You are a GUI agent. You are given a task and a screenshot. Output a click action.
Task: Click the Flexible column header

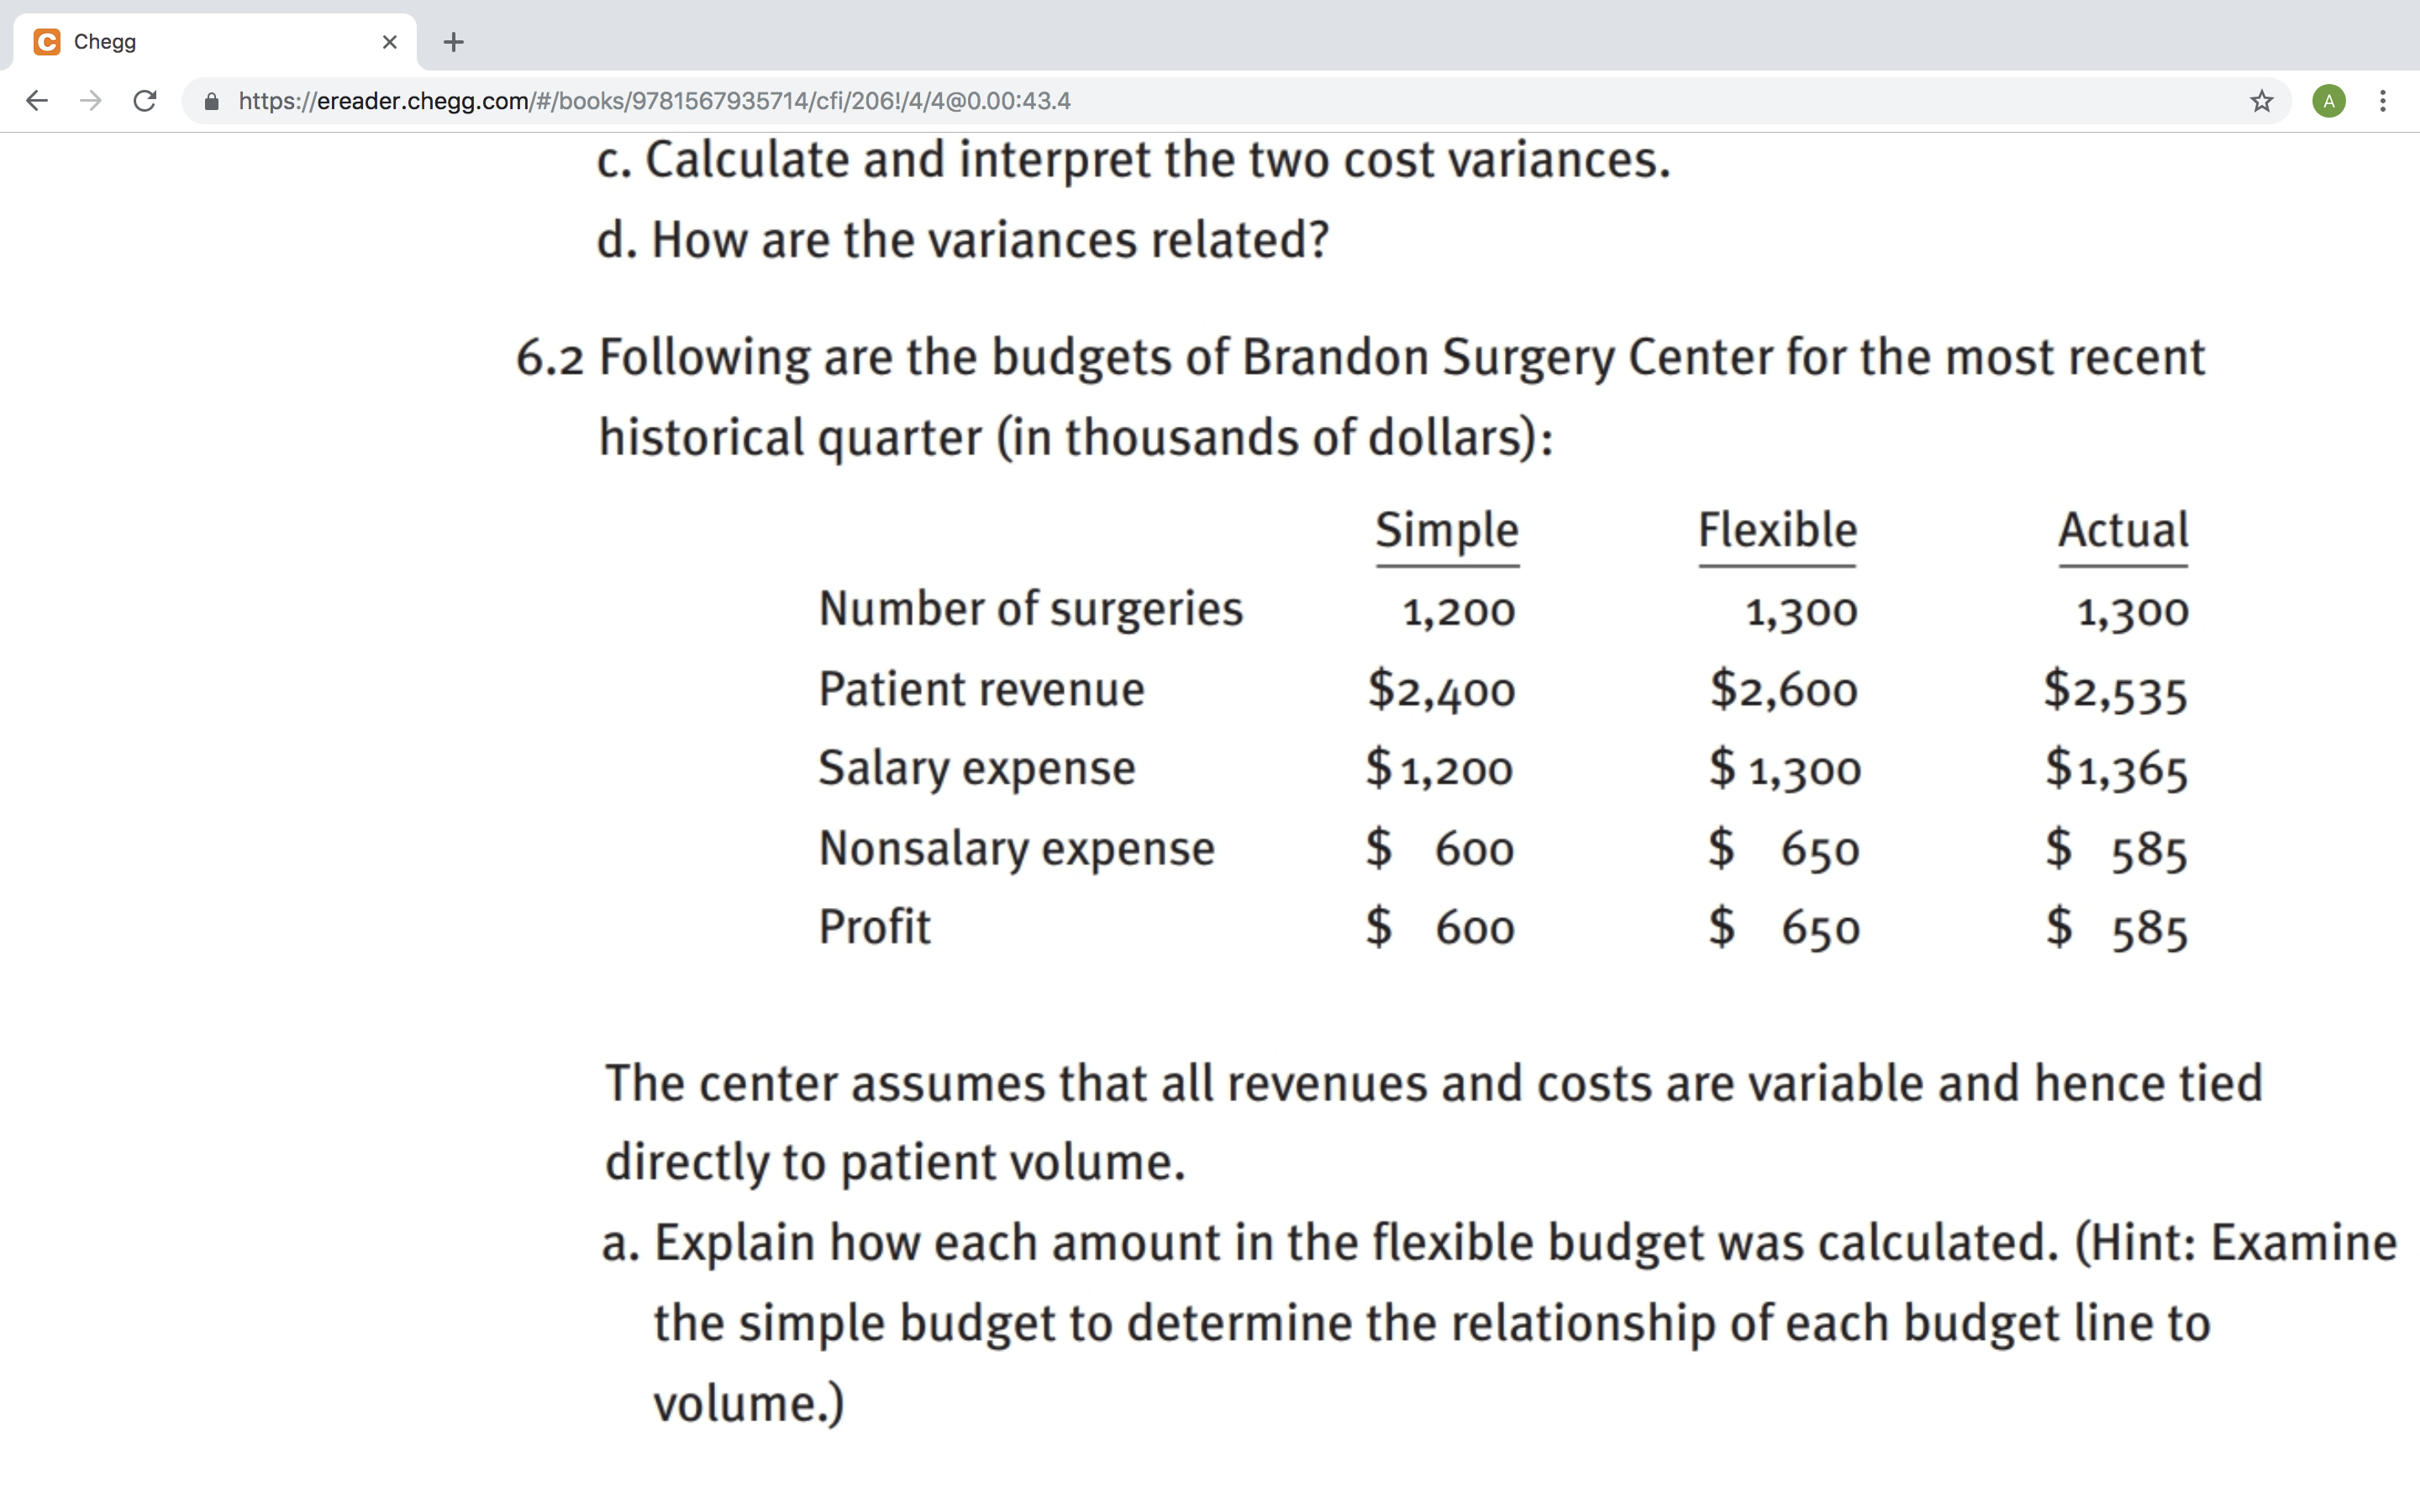(1777, 530)
